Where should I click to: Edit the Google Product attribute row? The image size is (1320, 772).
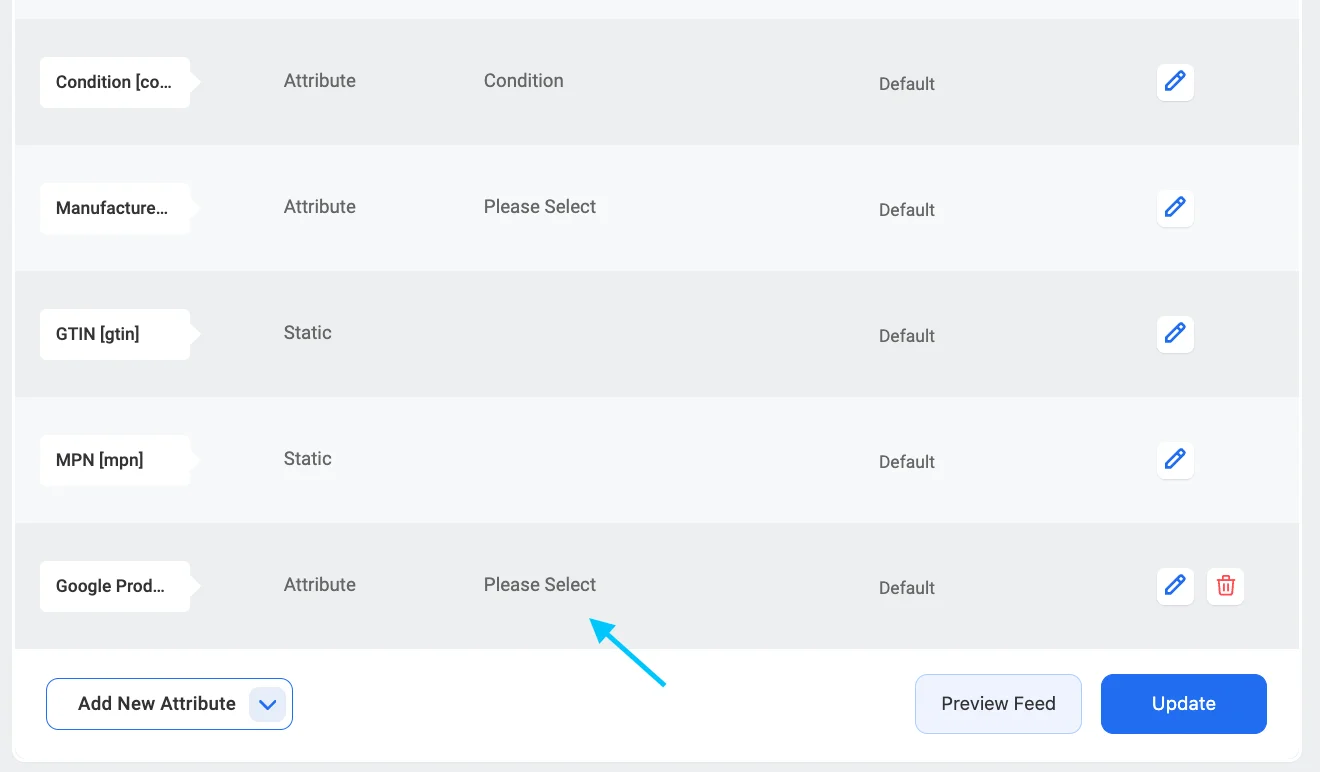click(x=1175, y=586)
